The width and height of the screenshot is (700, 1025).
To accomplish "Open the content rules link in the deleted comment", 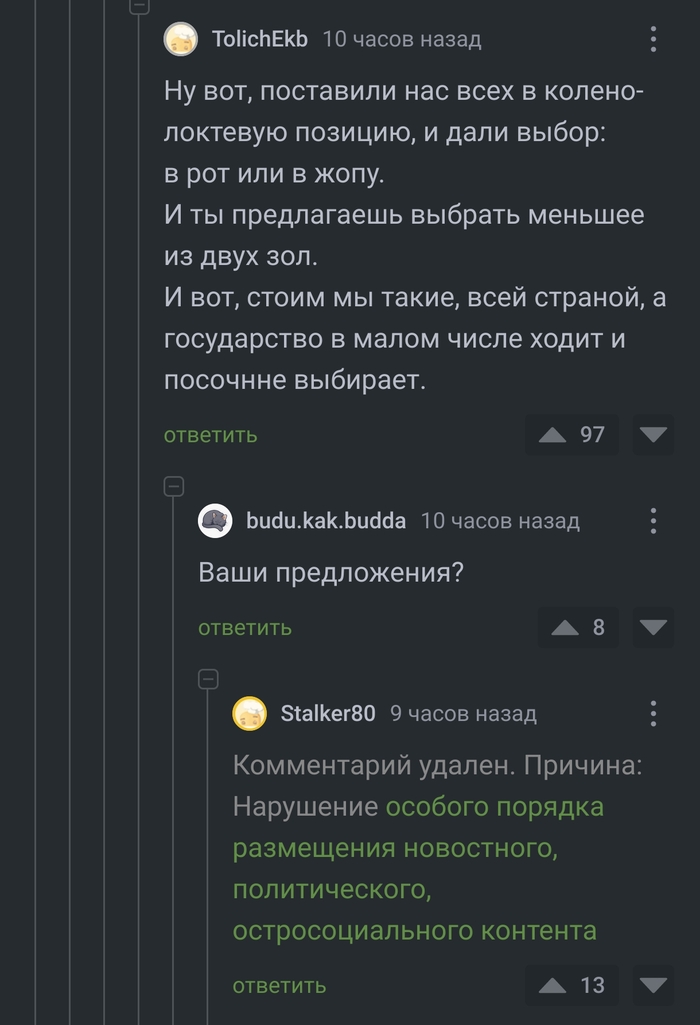I will point(400,850).
